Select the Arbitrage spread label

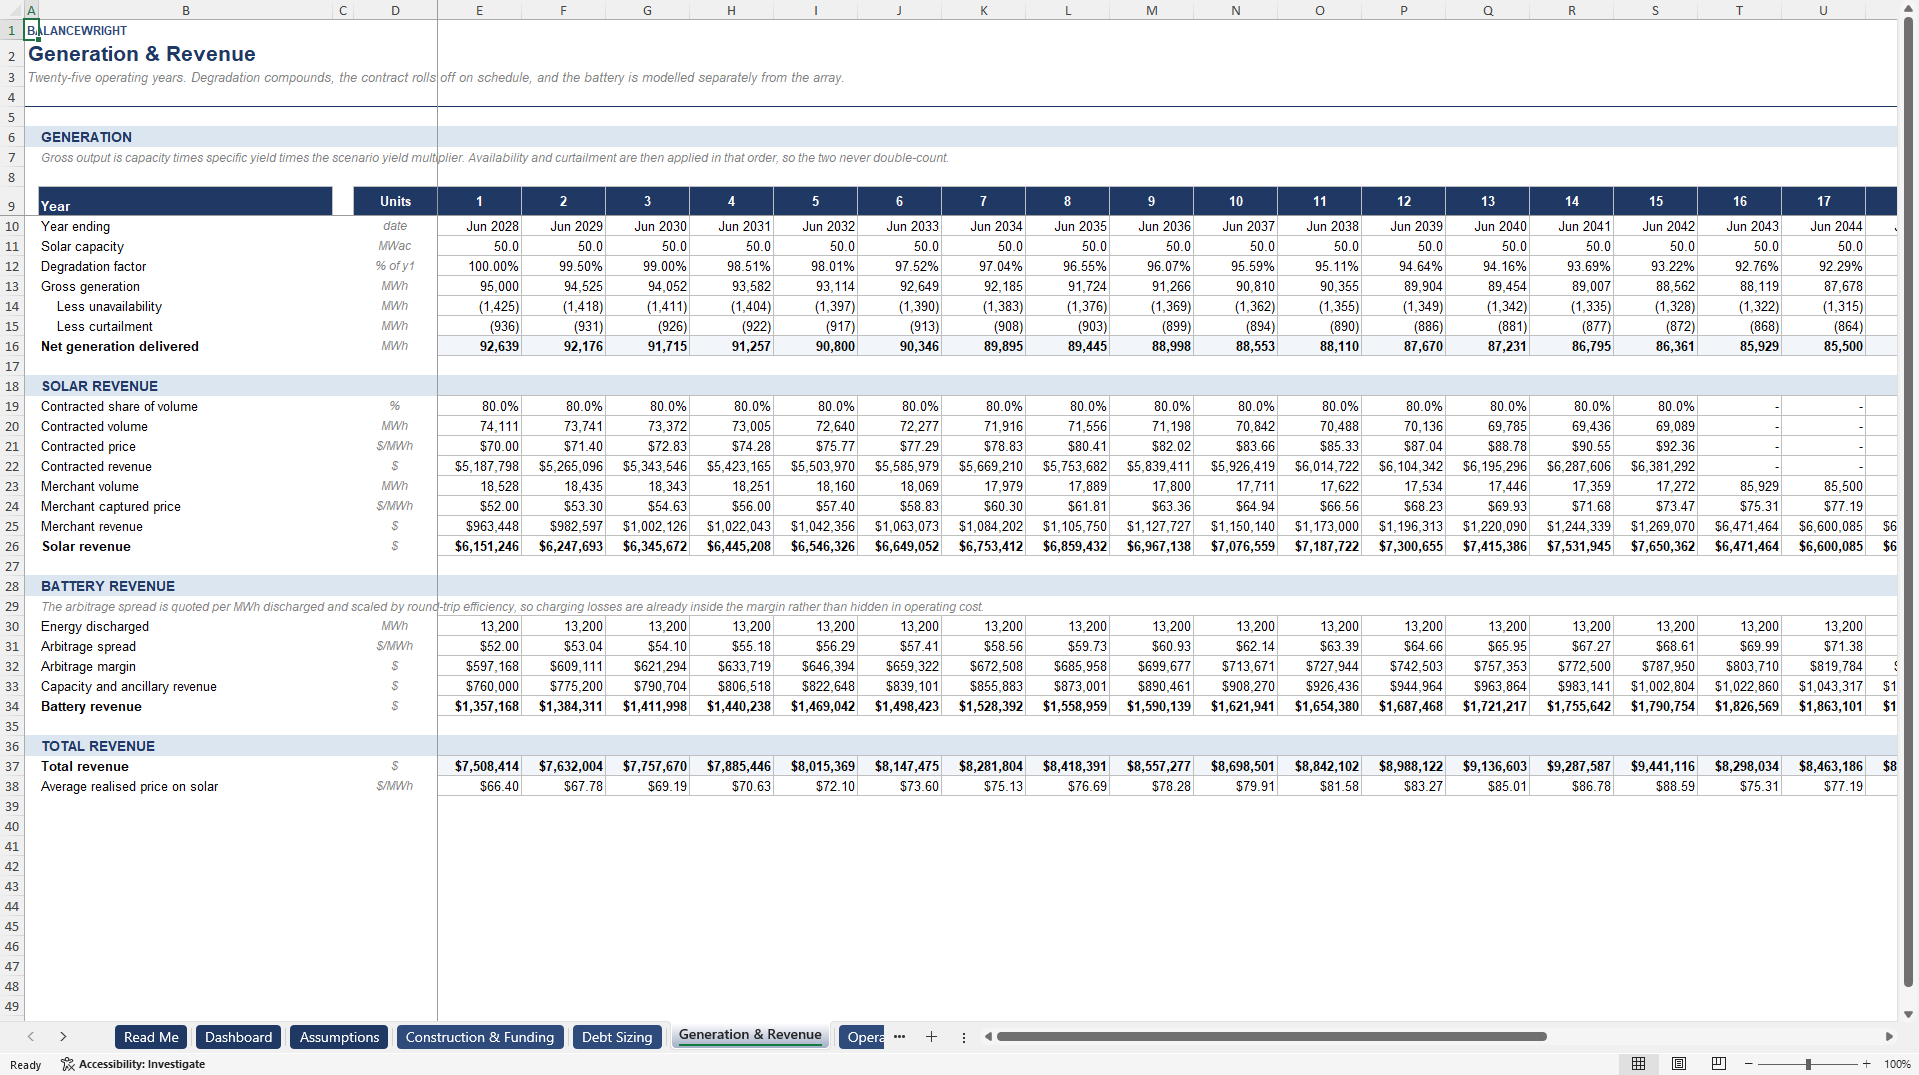(88, 647)
